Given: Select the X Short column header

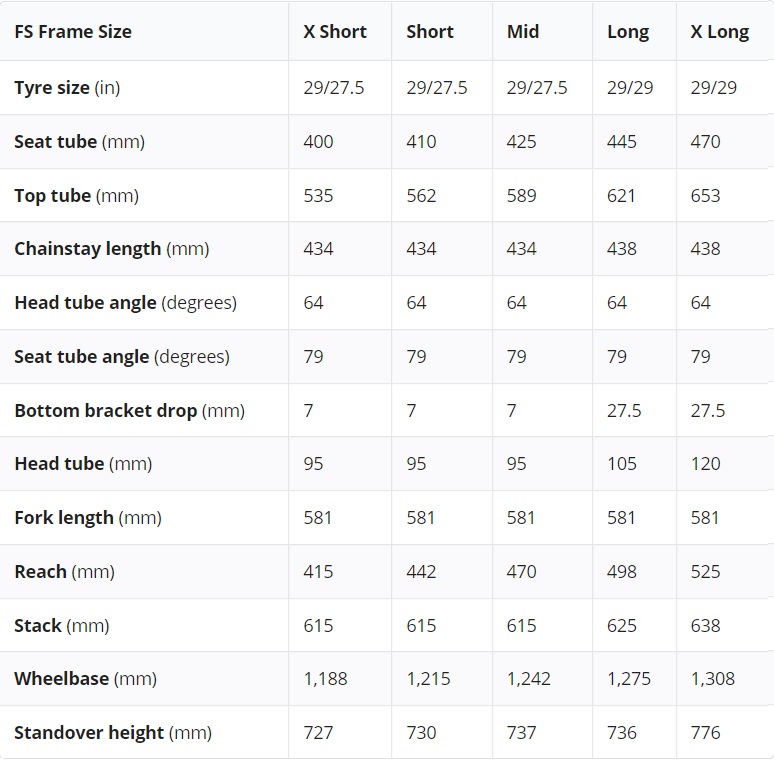Looking at the screenshot, I should pyautogui.click(x=335, y=32).
